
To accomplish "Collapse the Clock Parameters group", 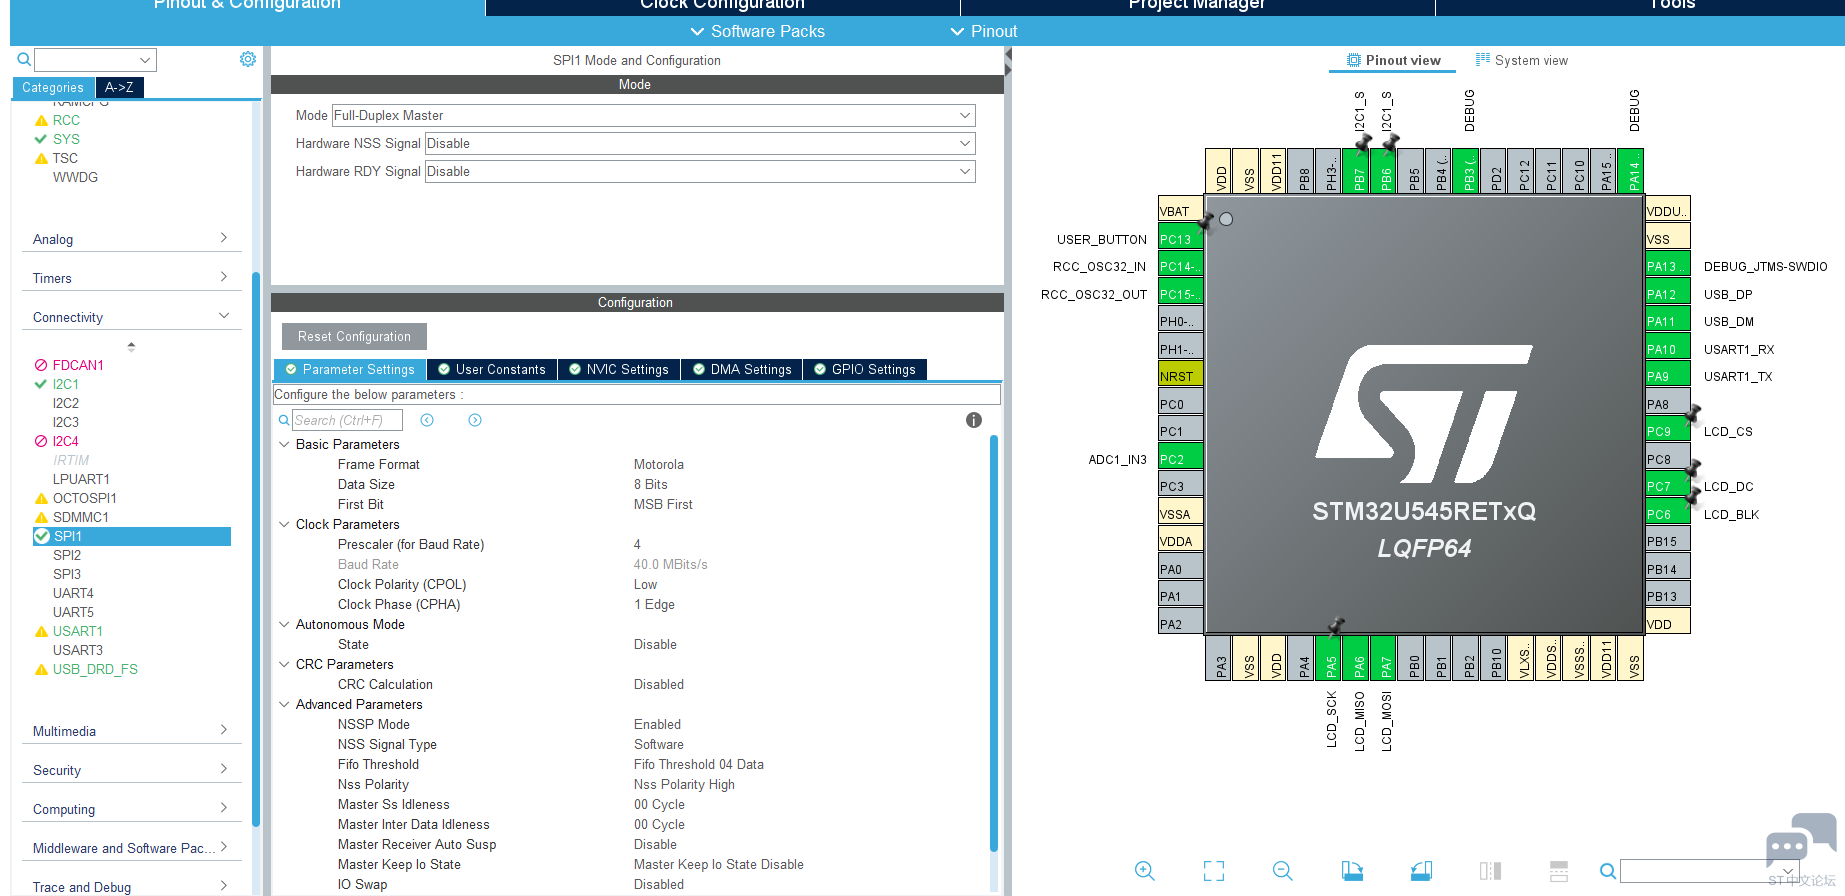I will 284,524.
